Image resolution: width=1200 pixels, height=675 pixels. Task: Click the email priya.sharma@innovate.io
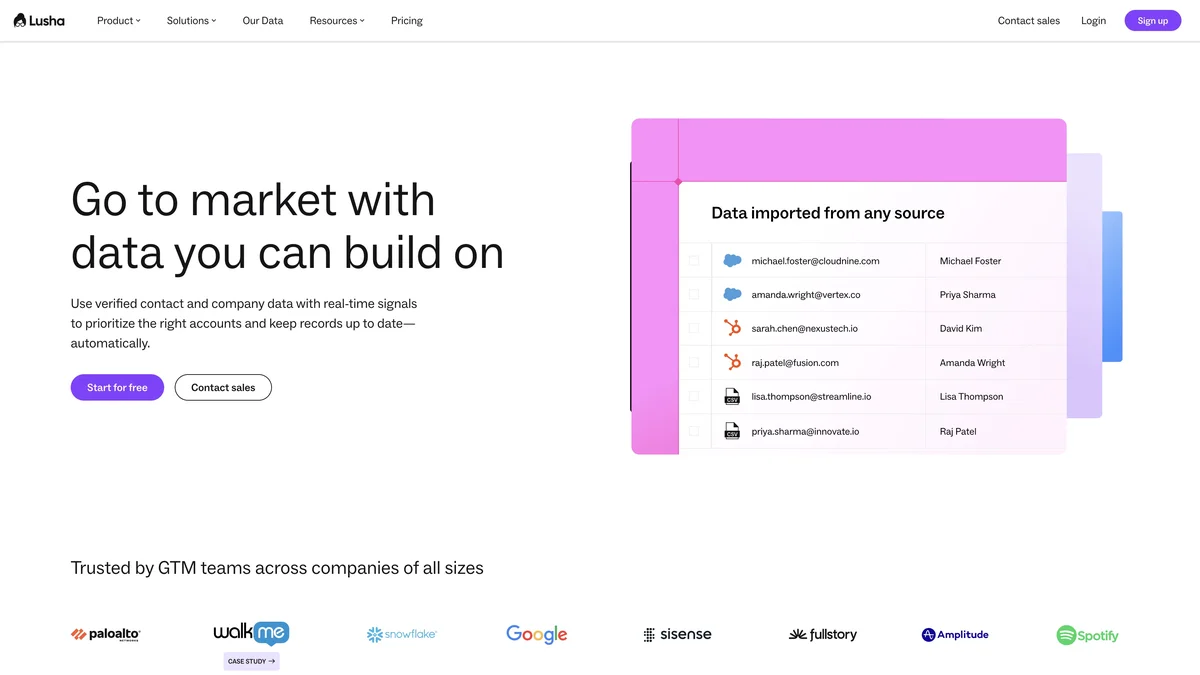click(805, 431)
